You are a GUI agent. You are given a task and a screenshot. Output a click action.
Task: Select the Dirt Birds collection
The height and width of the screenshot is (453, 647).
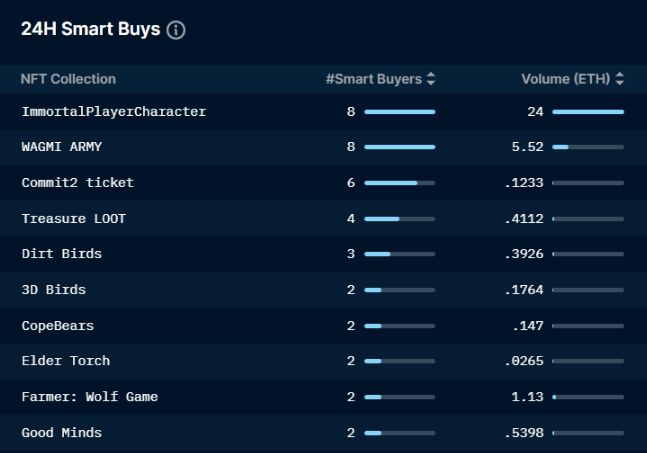[61, 254]
